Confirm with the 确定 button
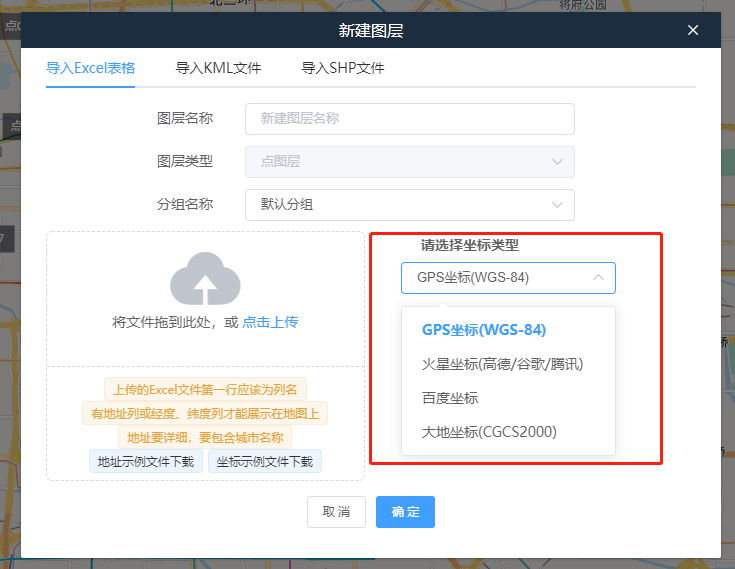 405,512
